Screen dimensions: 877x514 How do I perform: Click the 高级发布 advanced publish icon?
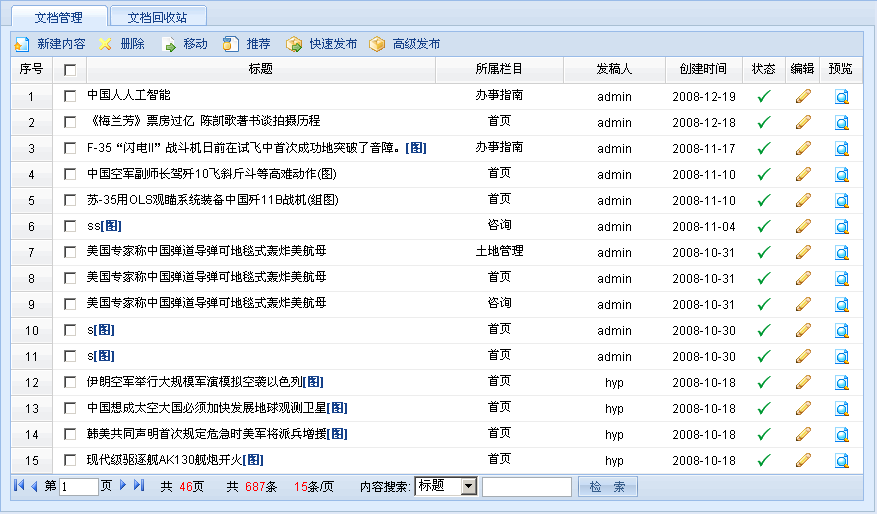point(377,44)
